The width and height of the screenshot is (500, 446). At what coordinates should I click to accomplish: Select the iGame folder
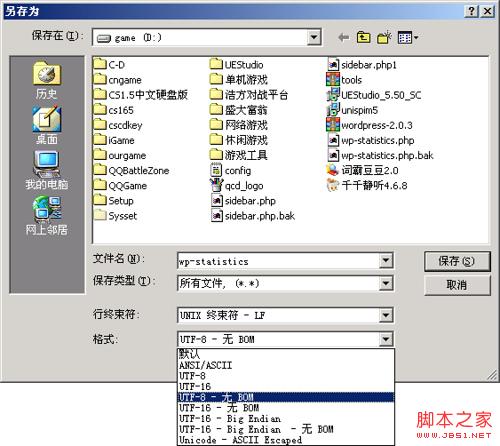coord(114,140)
